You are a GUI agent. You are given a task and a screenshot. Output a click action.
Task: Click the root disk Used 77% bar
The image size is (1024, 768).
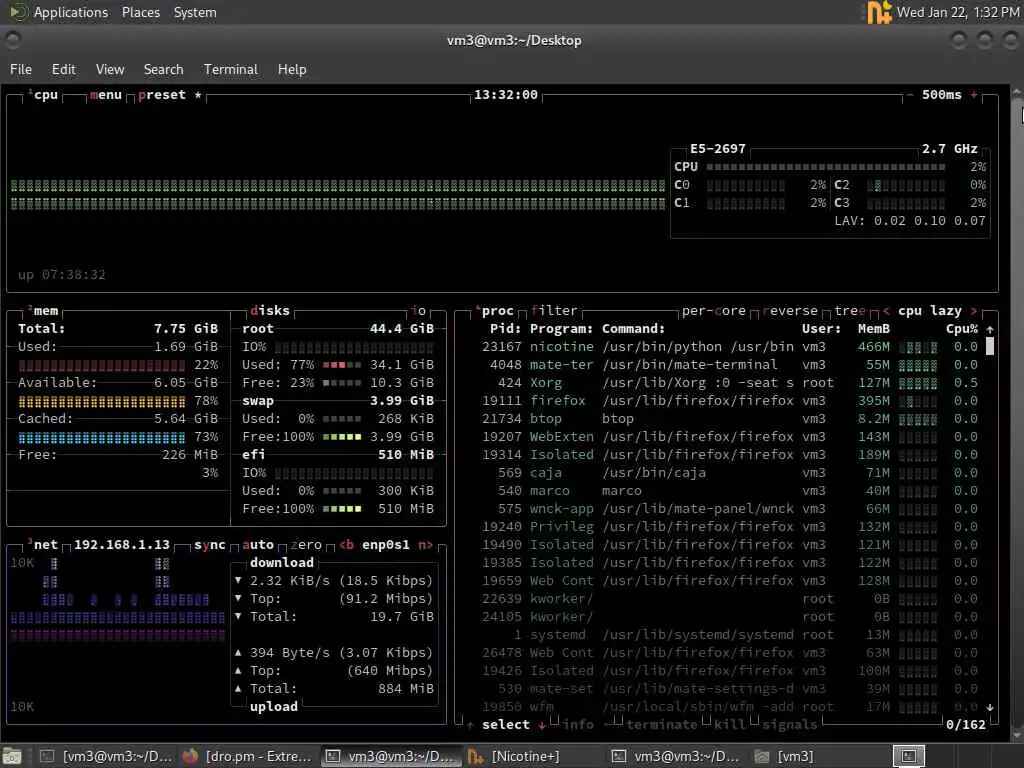pyautogui.click(x=342, y=365)
